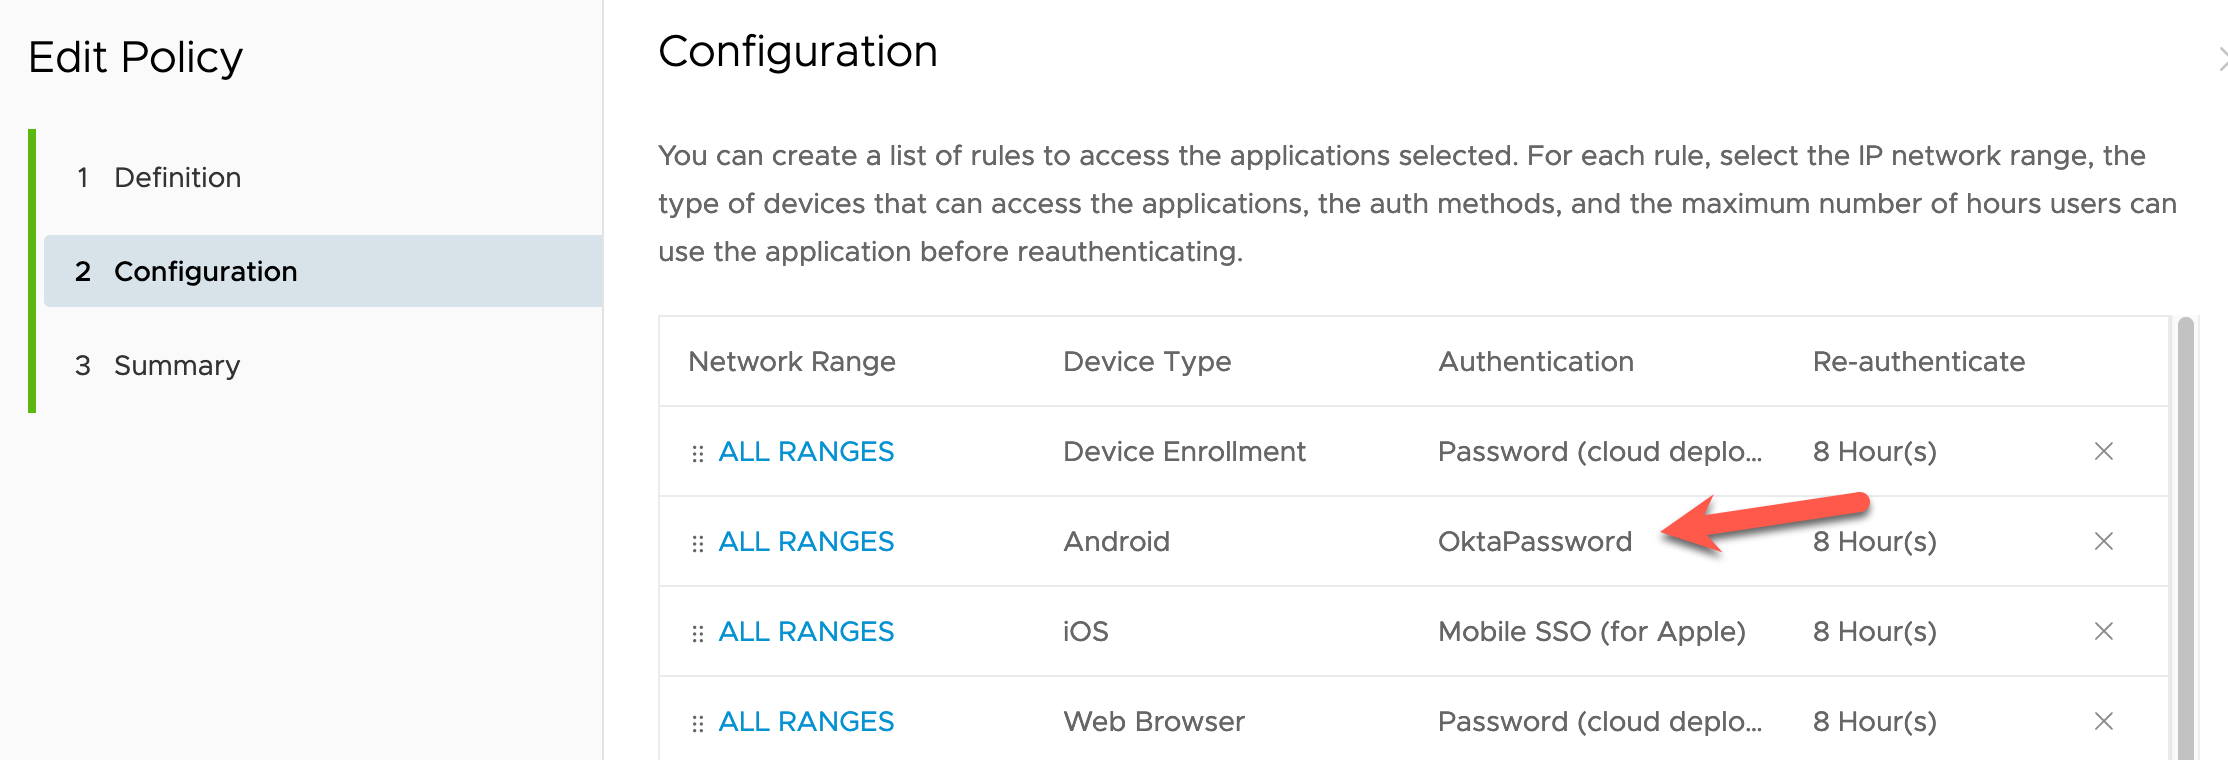Open ALL RANGES link for Device Enrollment

[x=806, y=452]
